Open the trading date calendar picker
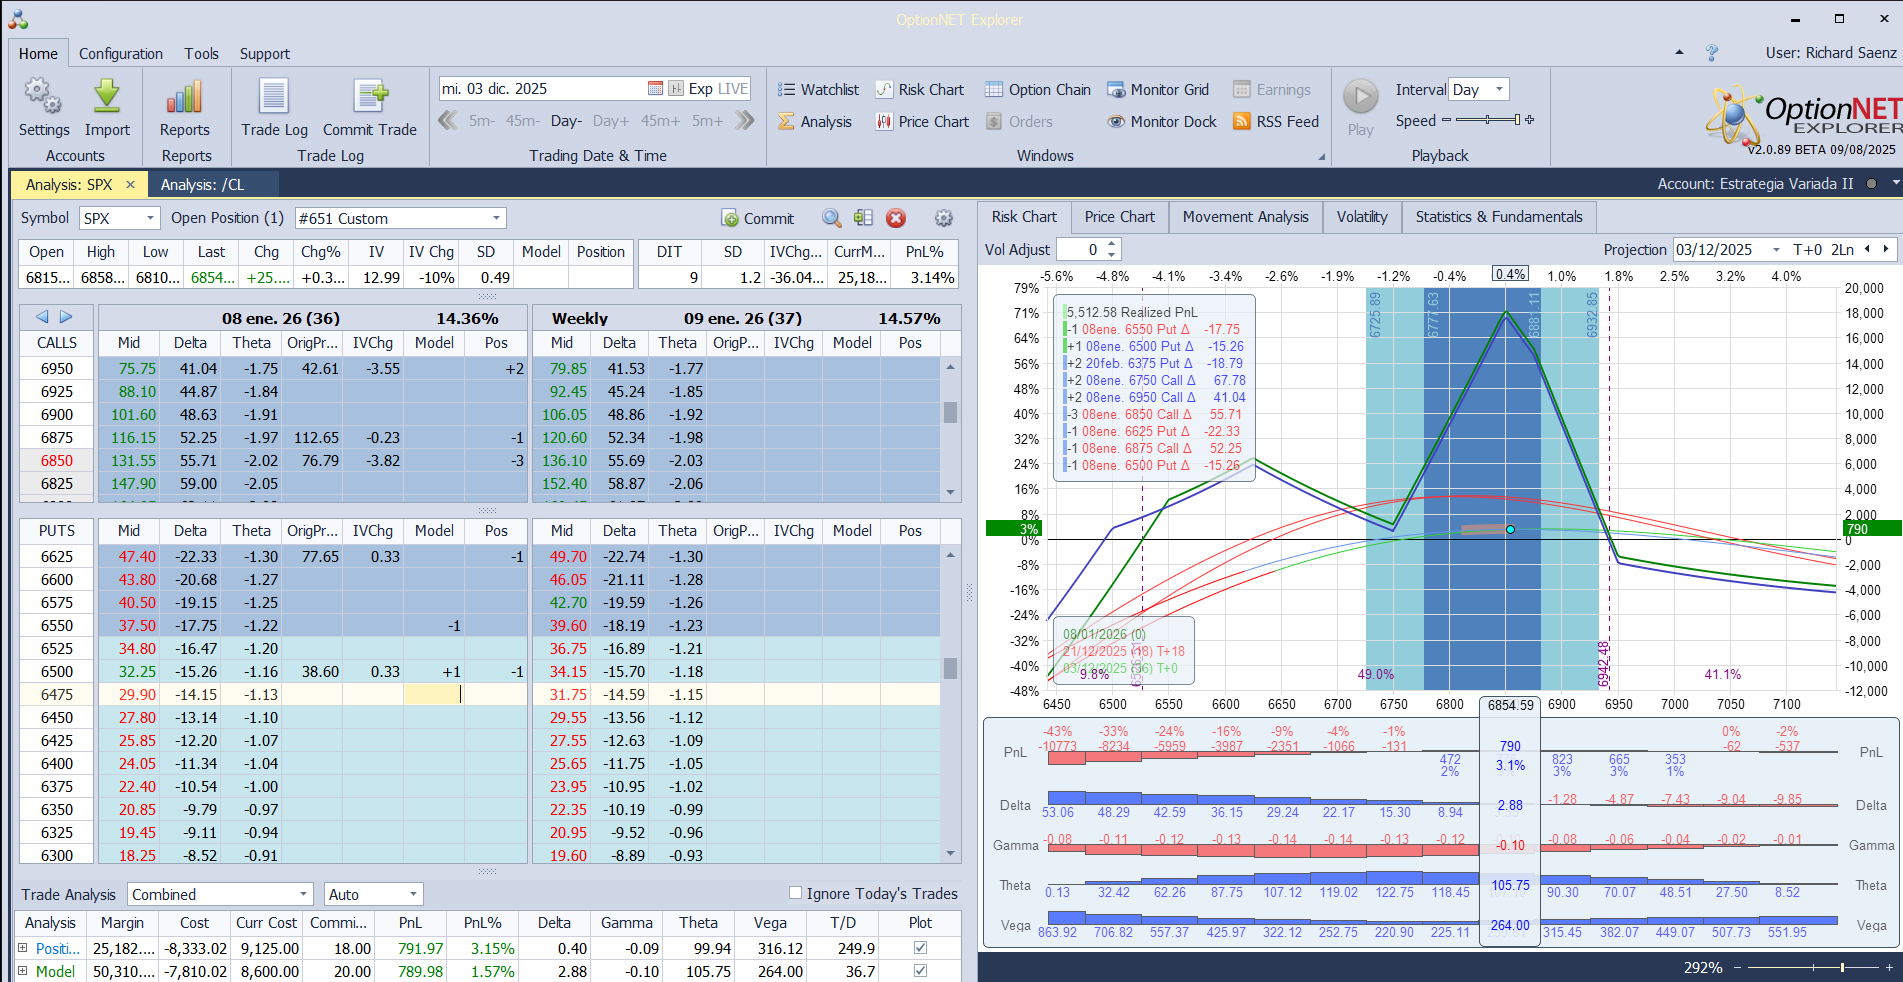This screenshot has width=1903, height=982. pyautogui.click(x=655, y=88)
